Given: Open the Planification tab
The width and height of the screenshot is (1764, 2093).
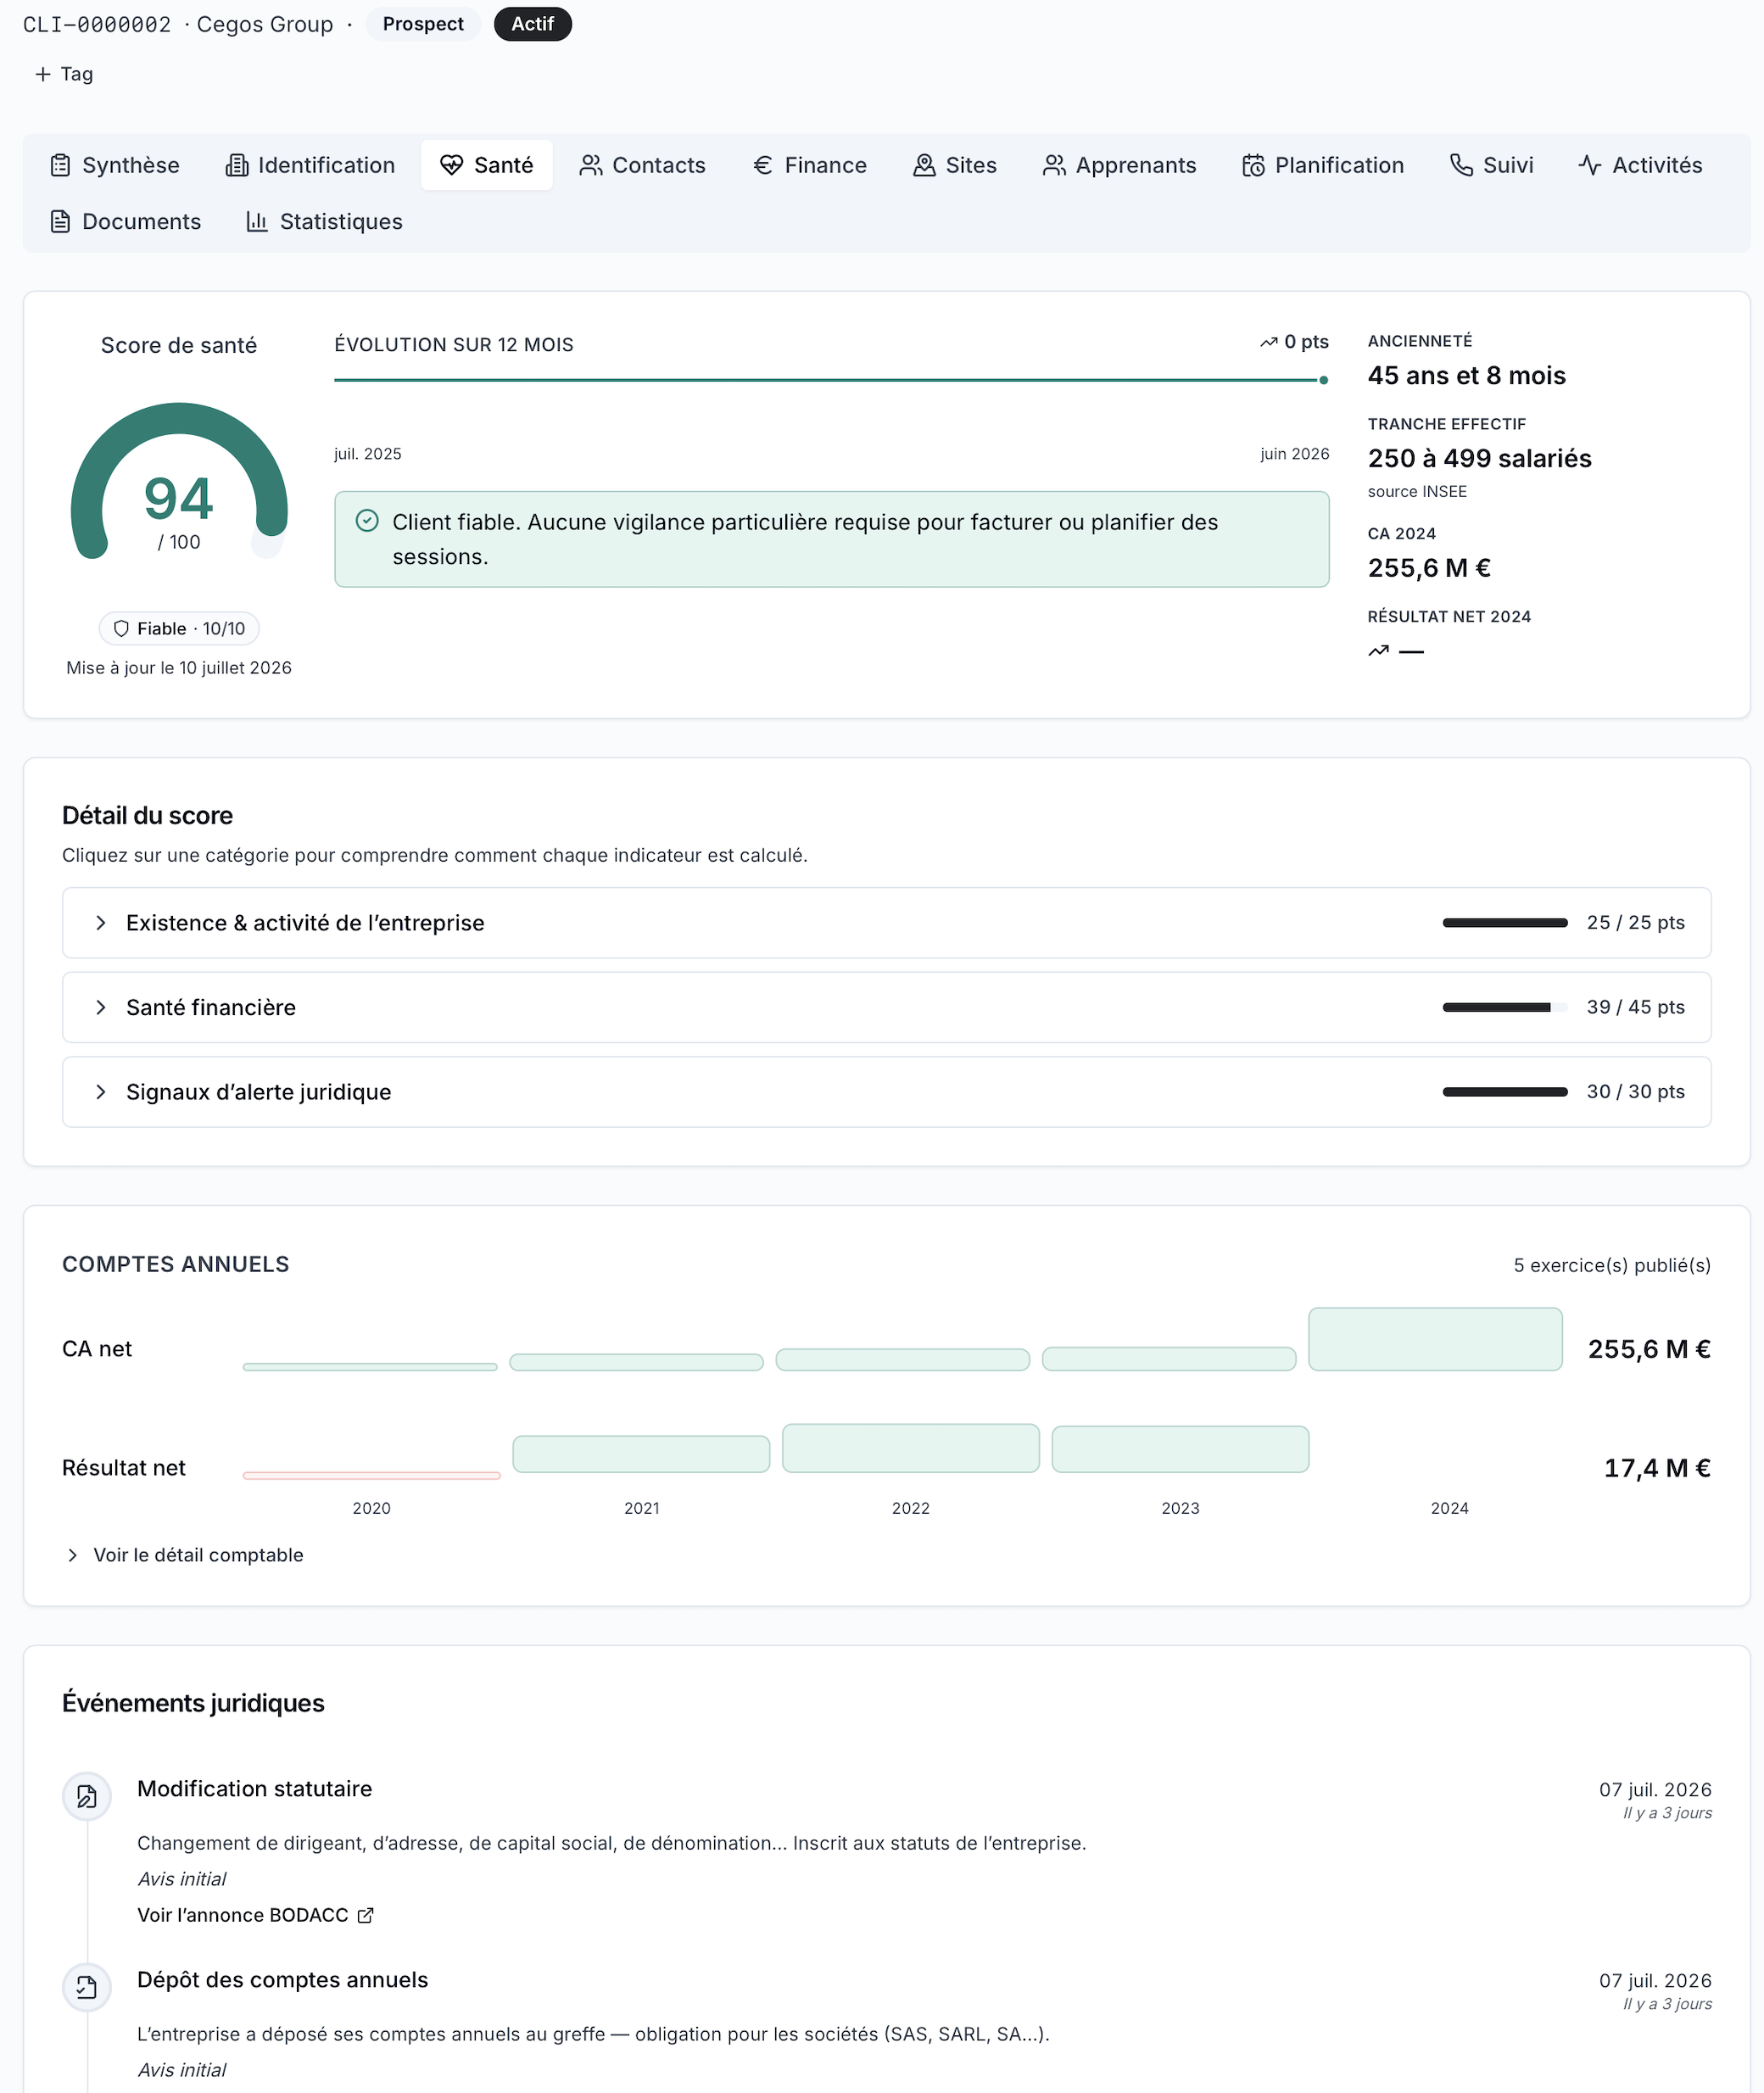Looking at the screenshot, I should coord(1323,165).
